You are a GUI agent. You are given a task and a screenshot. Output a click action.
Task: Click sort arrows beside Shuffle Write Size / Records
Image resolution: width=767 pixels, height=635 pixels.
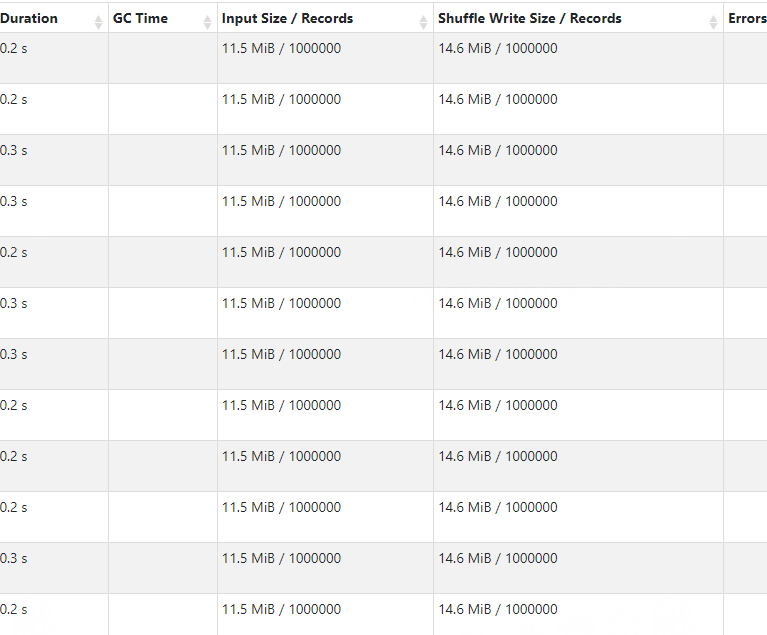click(713, 20)
